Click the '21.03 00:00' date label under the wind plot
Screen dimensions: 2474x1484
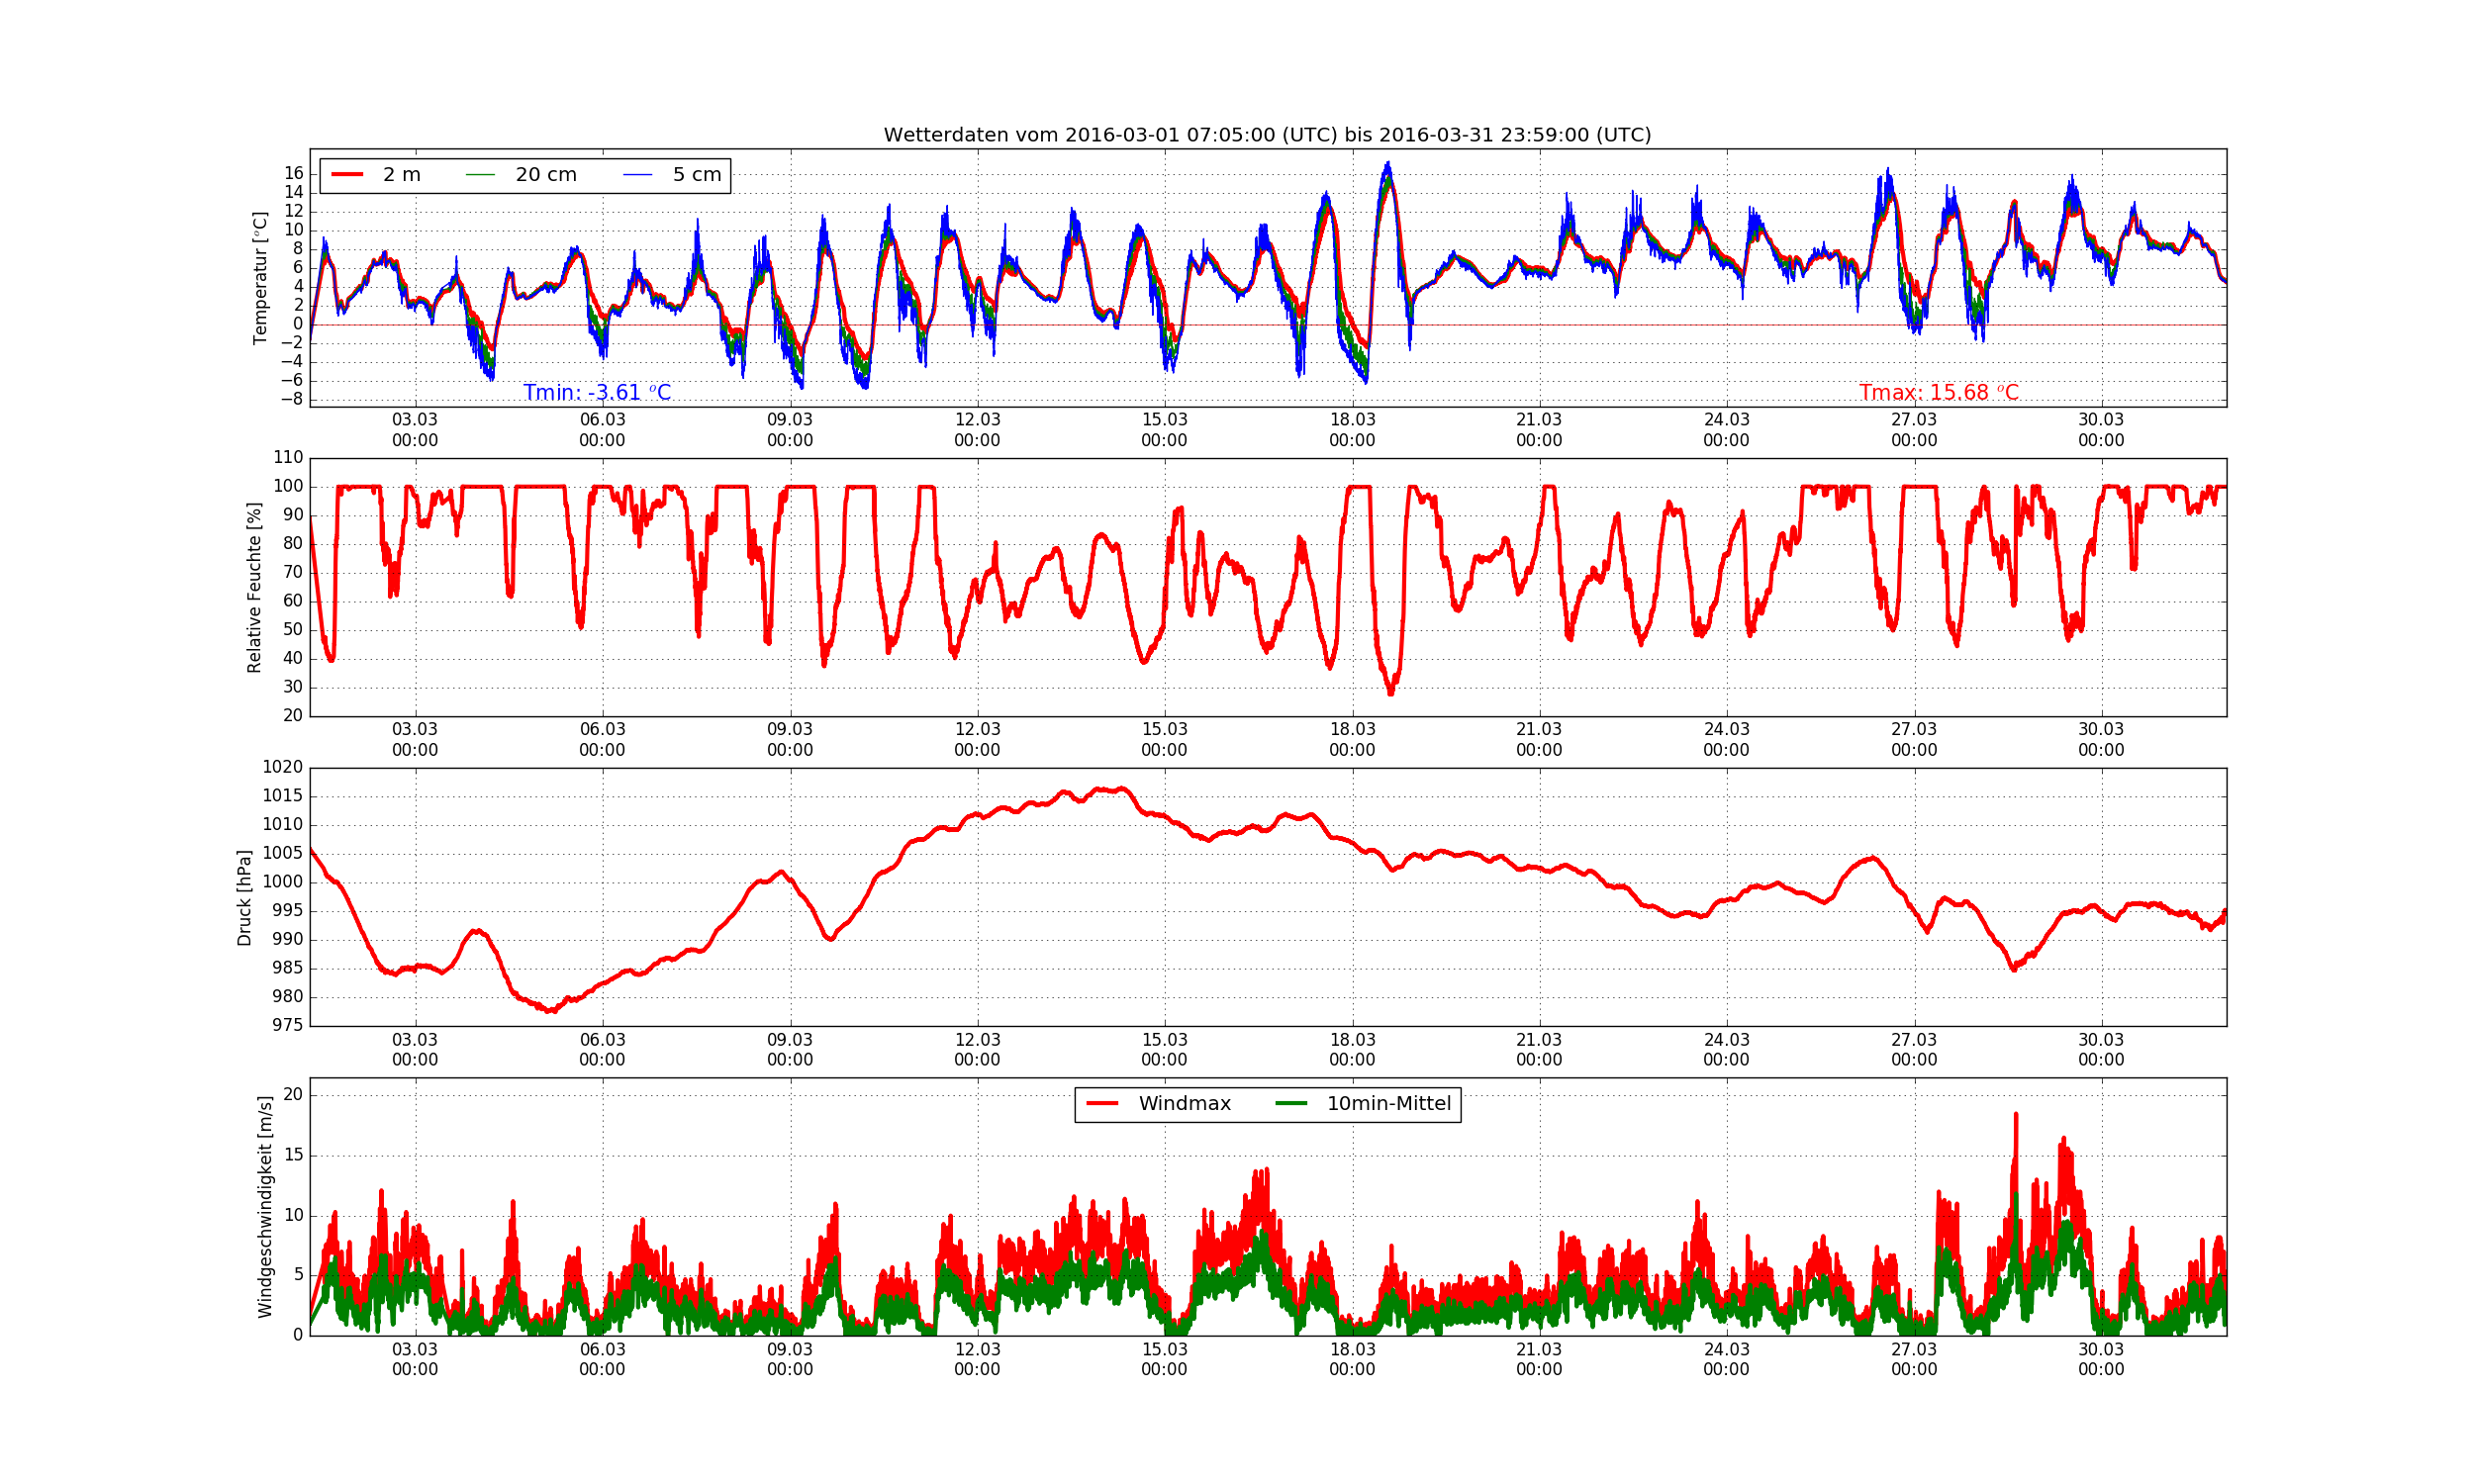click(x=1539, y=1360)
